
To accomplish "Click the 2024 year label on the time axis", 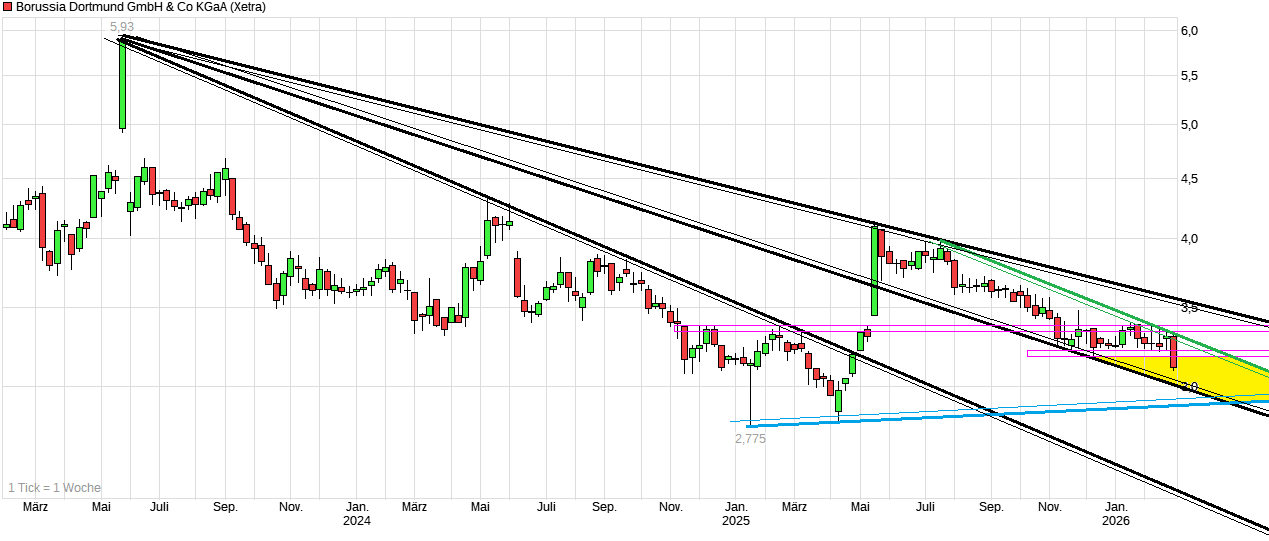I will tap(357, 521).
